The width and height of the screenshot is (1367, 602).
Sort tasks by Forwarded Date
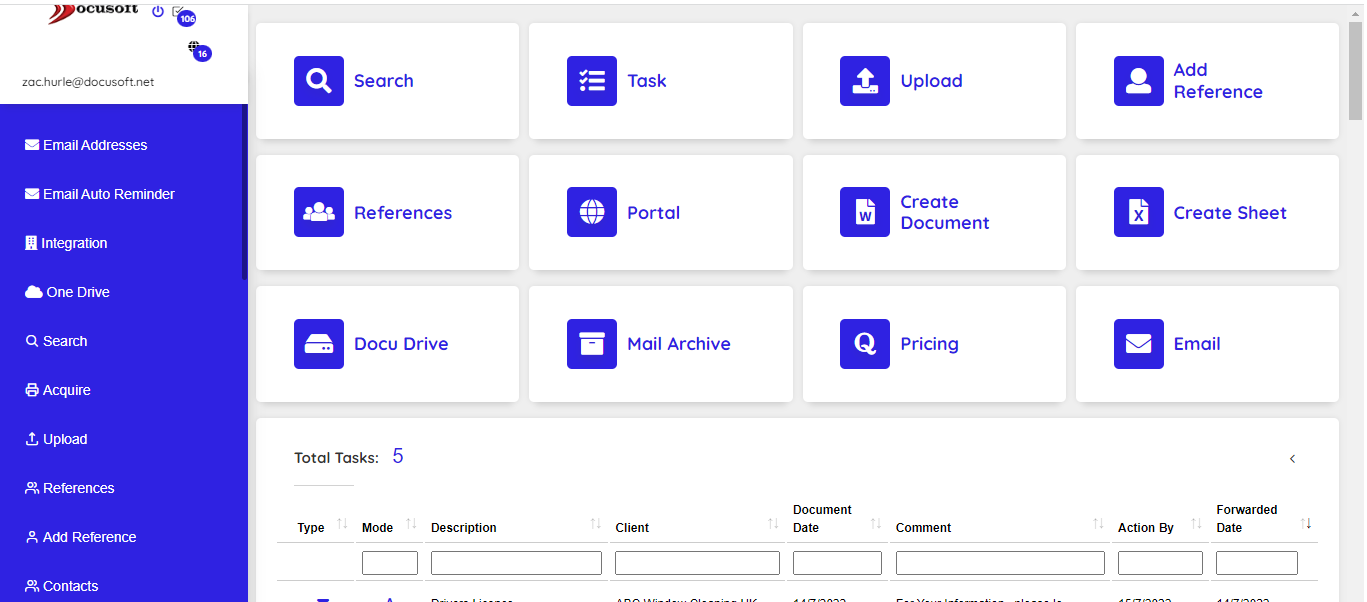pyautogui.click(x=1307, y=522)
